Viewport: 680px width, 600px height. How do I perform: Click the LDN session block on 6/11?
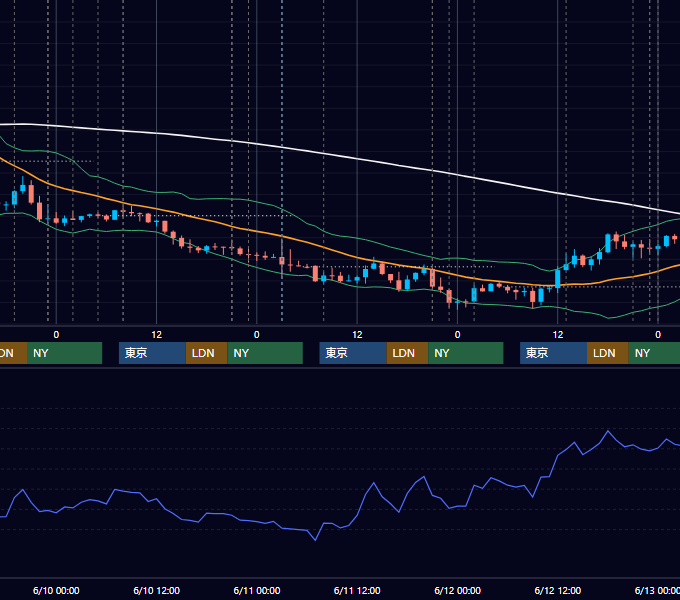click(407, 353)
